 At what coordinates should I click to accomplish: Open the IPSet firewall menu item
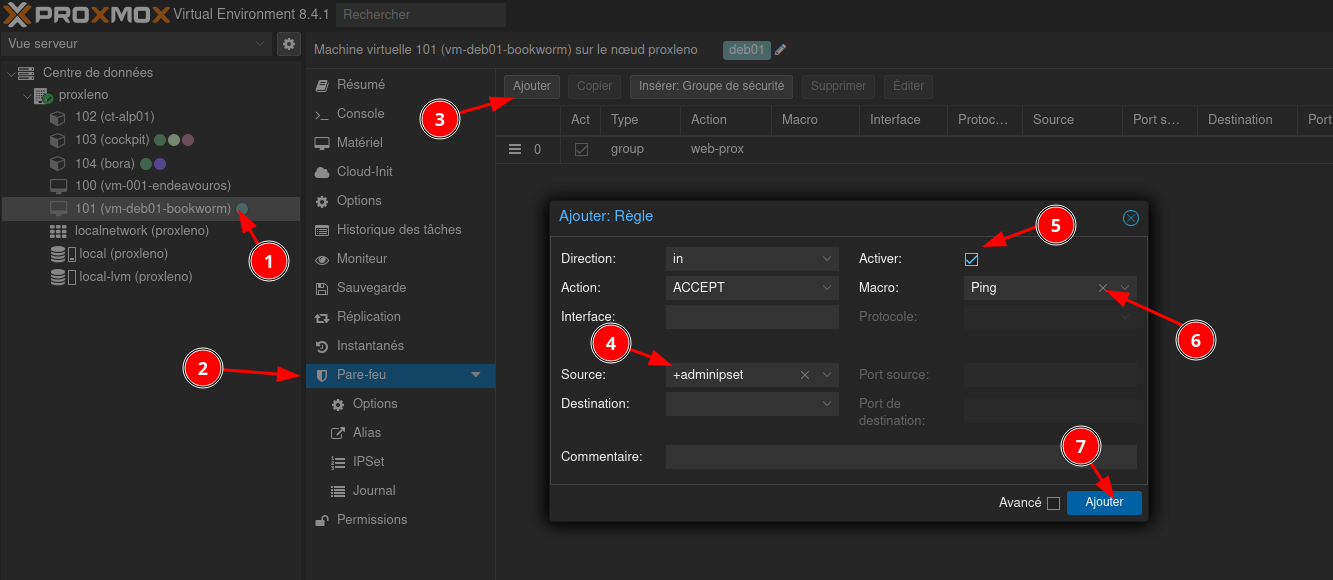coord(368,462)
